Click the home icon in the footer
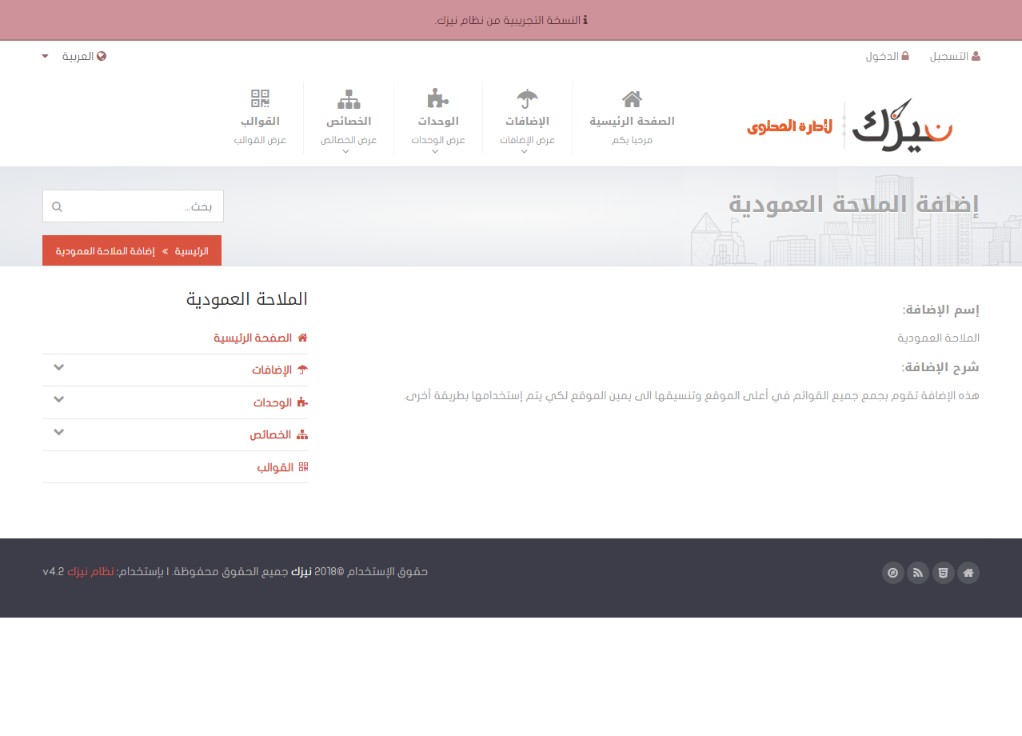Viewport: 1022px width, 736px height. coord(967,573)
